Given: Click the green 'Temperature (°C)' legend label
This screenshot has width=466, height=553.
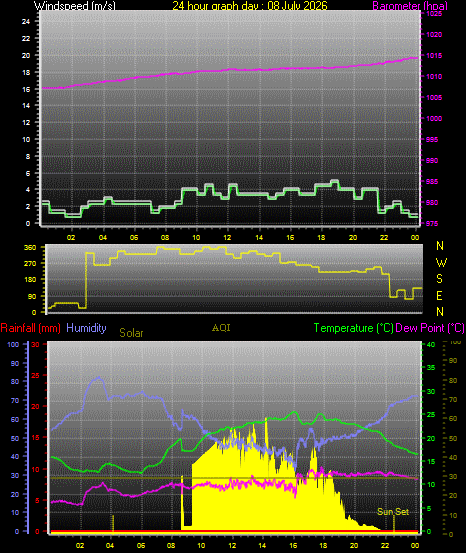Looking at the screenshot, I should pyautogui.click(x=353, y=328).
